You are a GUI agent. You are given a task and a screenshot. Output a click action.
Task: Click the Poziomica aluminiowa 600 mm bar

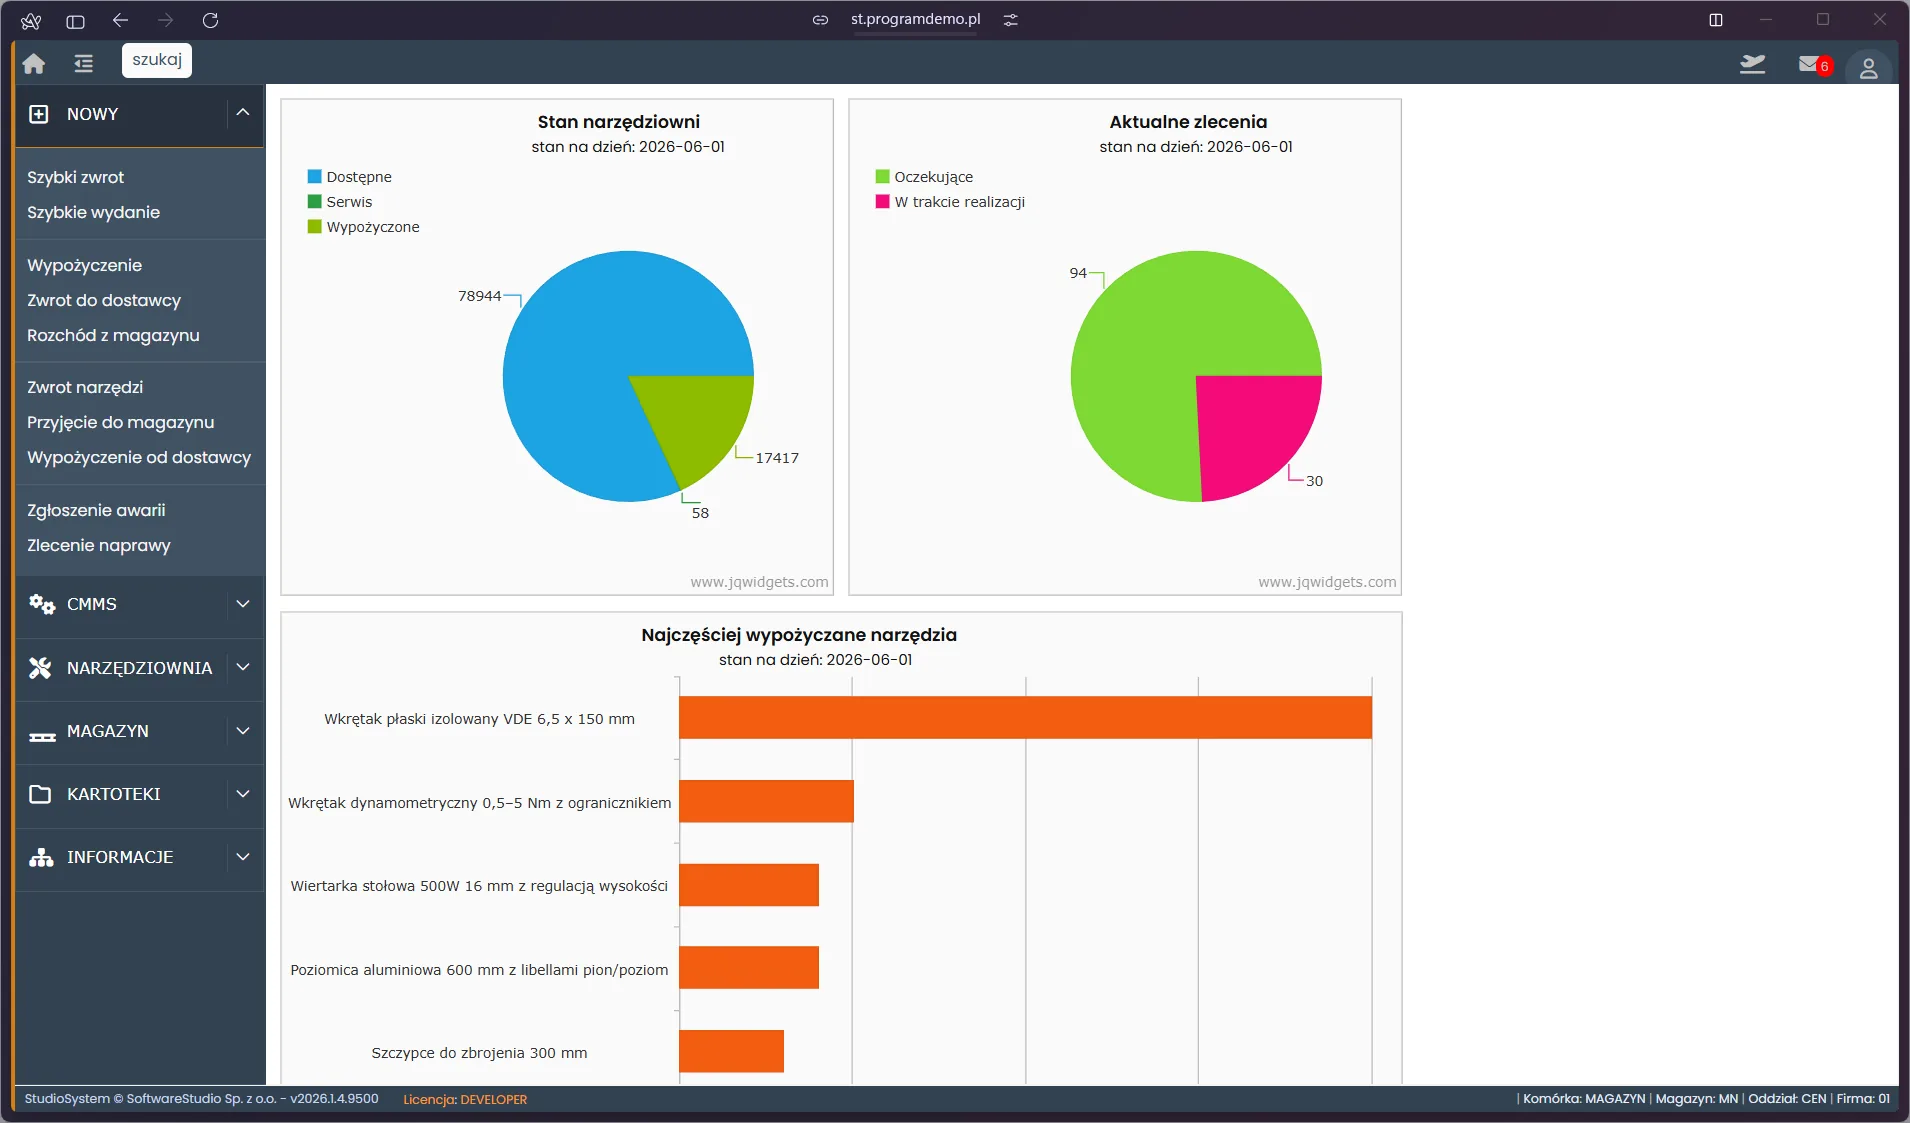coord(749,968)
